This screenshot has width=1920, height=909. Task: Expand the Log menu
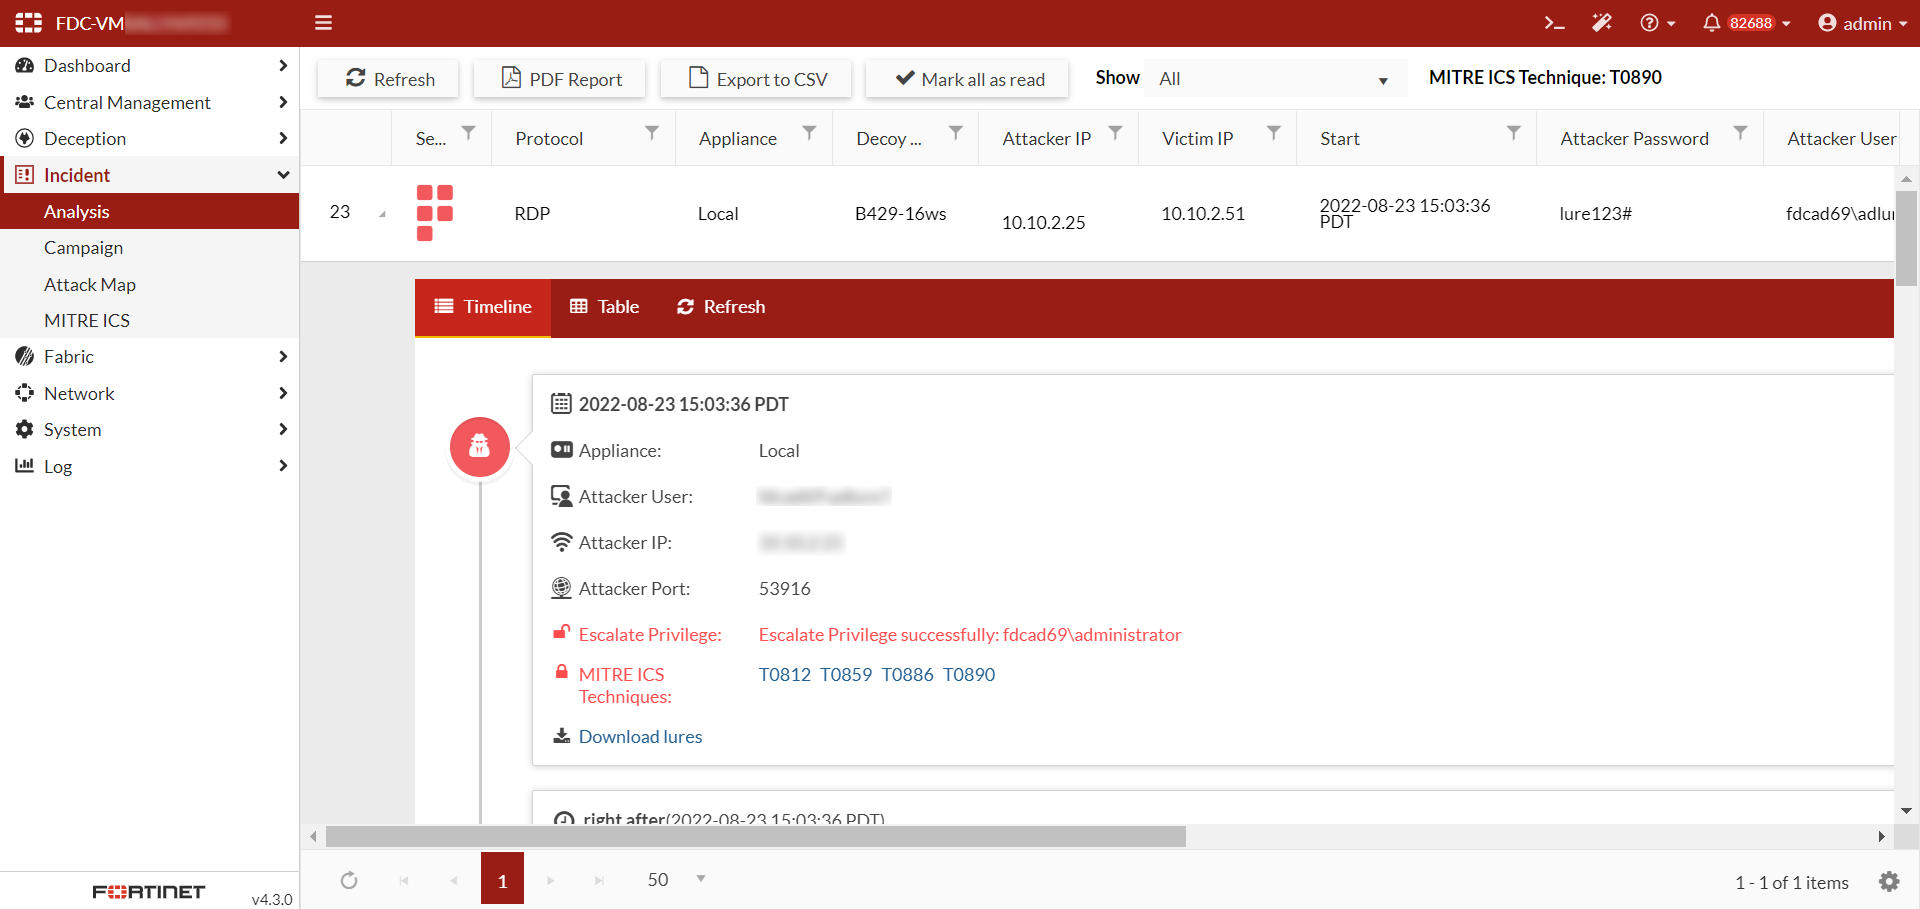point(150,466)
